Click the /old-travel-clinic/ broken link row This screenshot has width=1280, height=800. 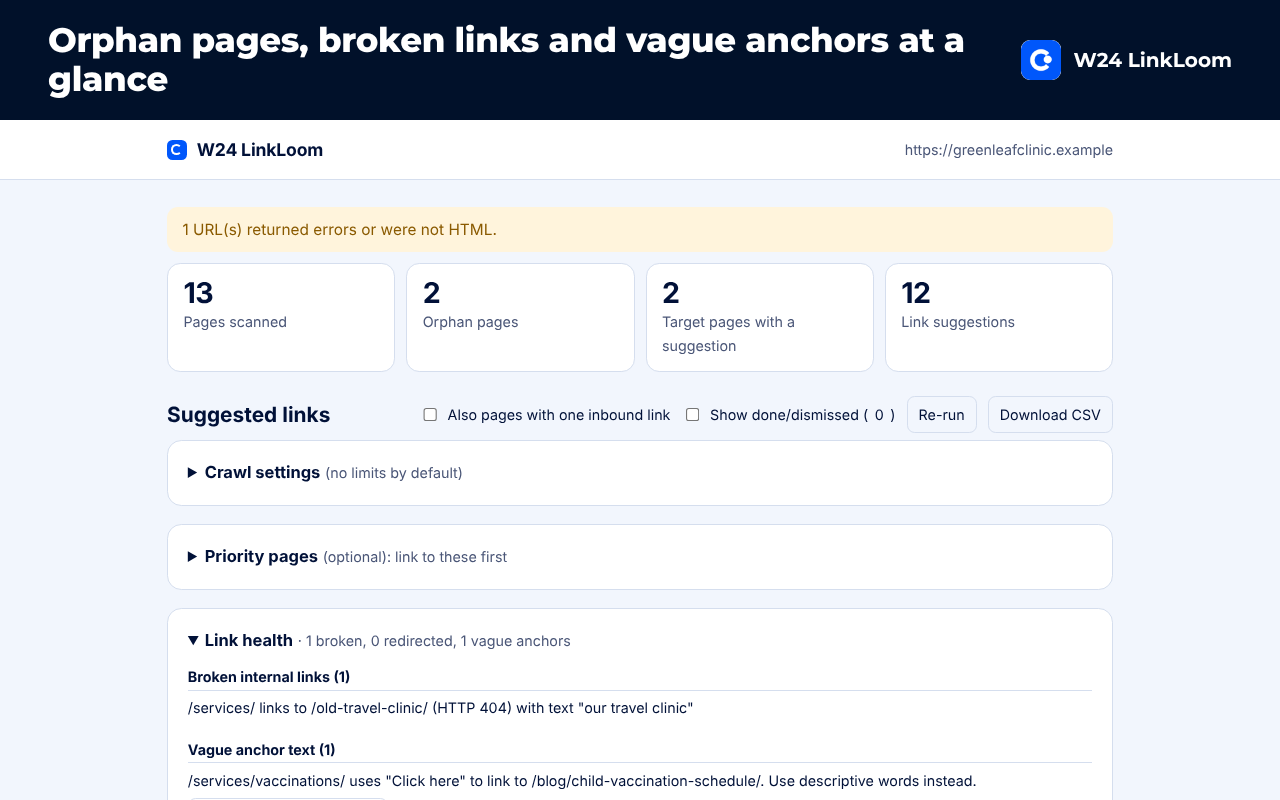[640, 708]
